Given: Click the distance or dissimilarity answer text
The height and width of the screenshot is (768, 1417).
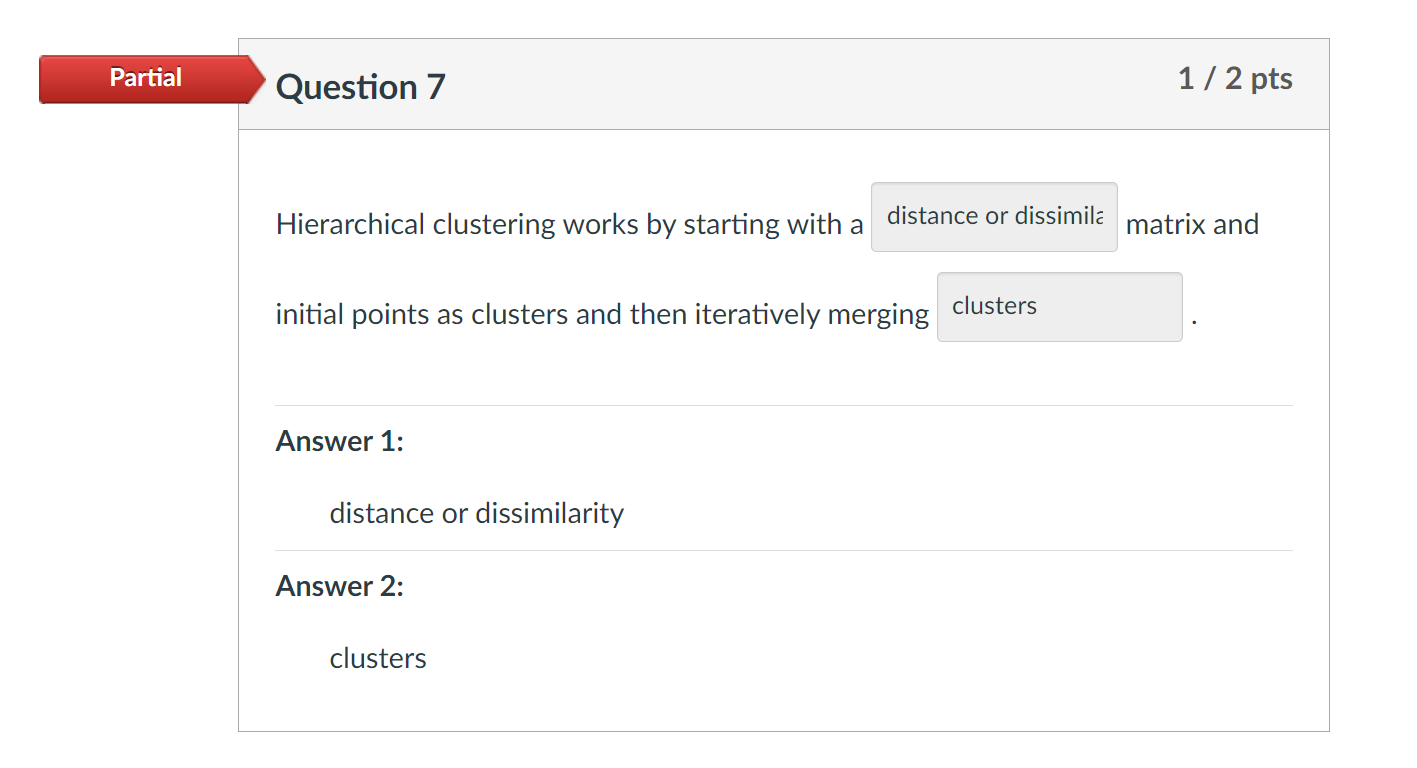Looking at the screenshot, I should [476, 513].
